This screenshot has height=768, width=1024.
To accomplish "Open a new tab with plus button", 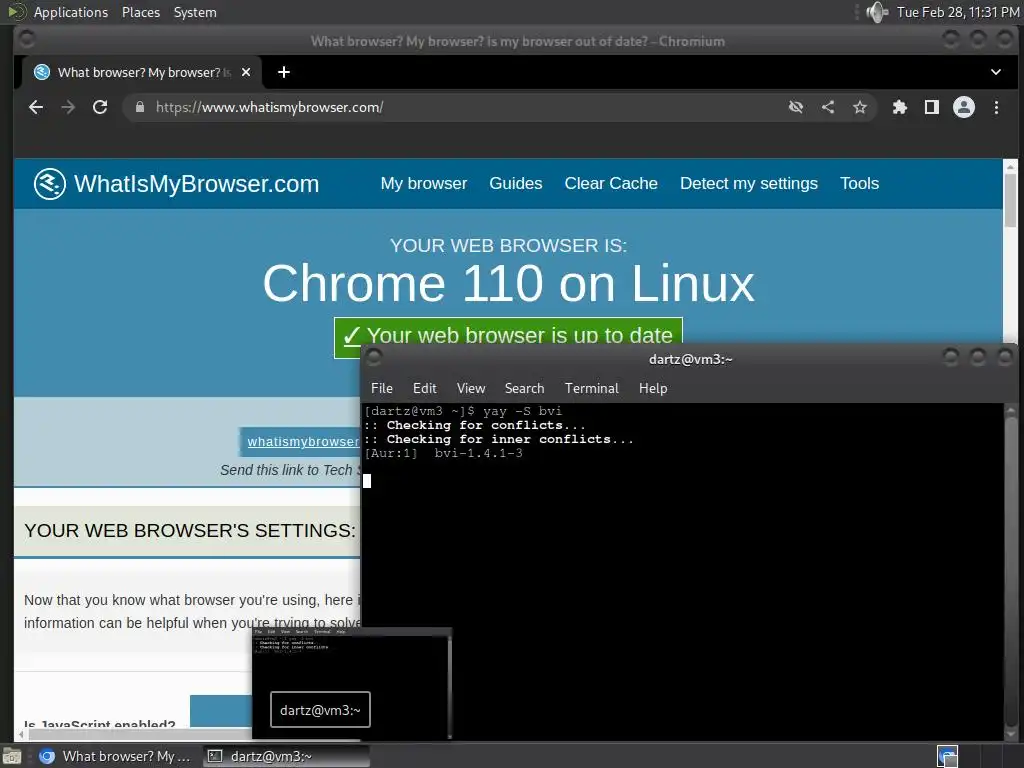I will click(283, 72).
